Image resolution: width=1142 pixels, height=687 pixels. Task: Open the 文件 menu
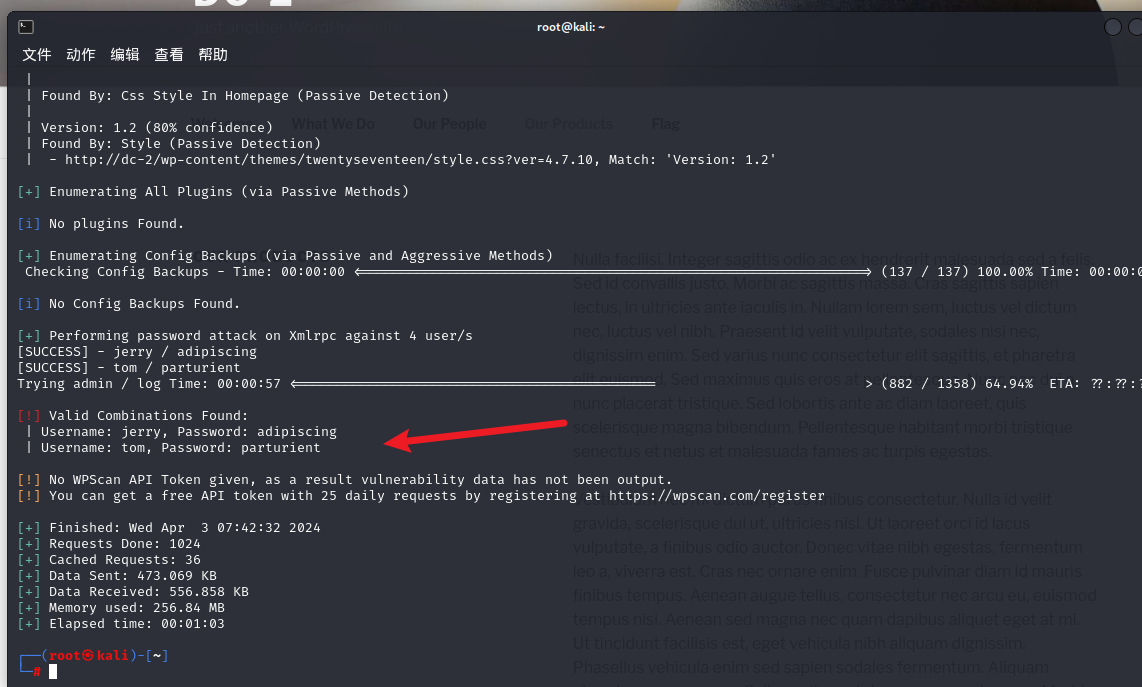pos(36,55)
